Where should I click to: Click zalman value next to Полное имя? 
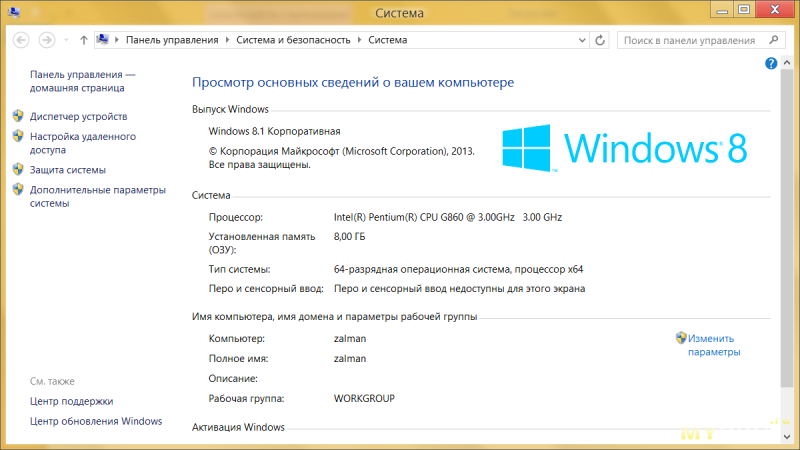click(350, 359)
